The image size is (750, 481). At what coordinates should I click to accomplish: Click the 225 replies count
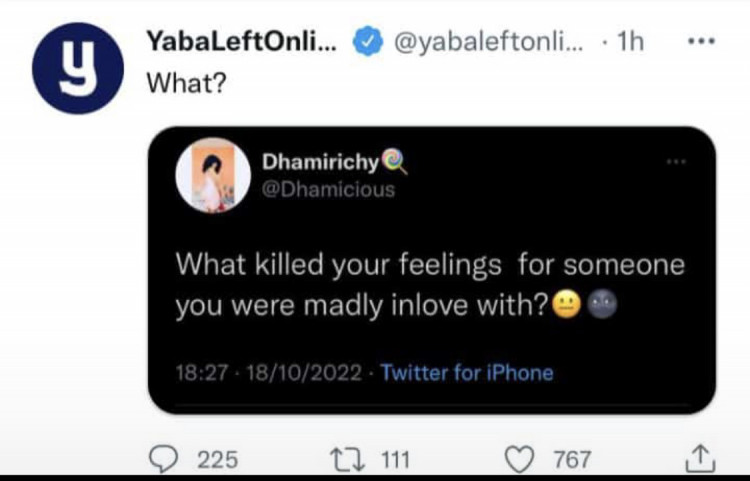click(x=217, y=460)
